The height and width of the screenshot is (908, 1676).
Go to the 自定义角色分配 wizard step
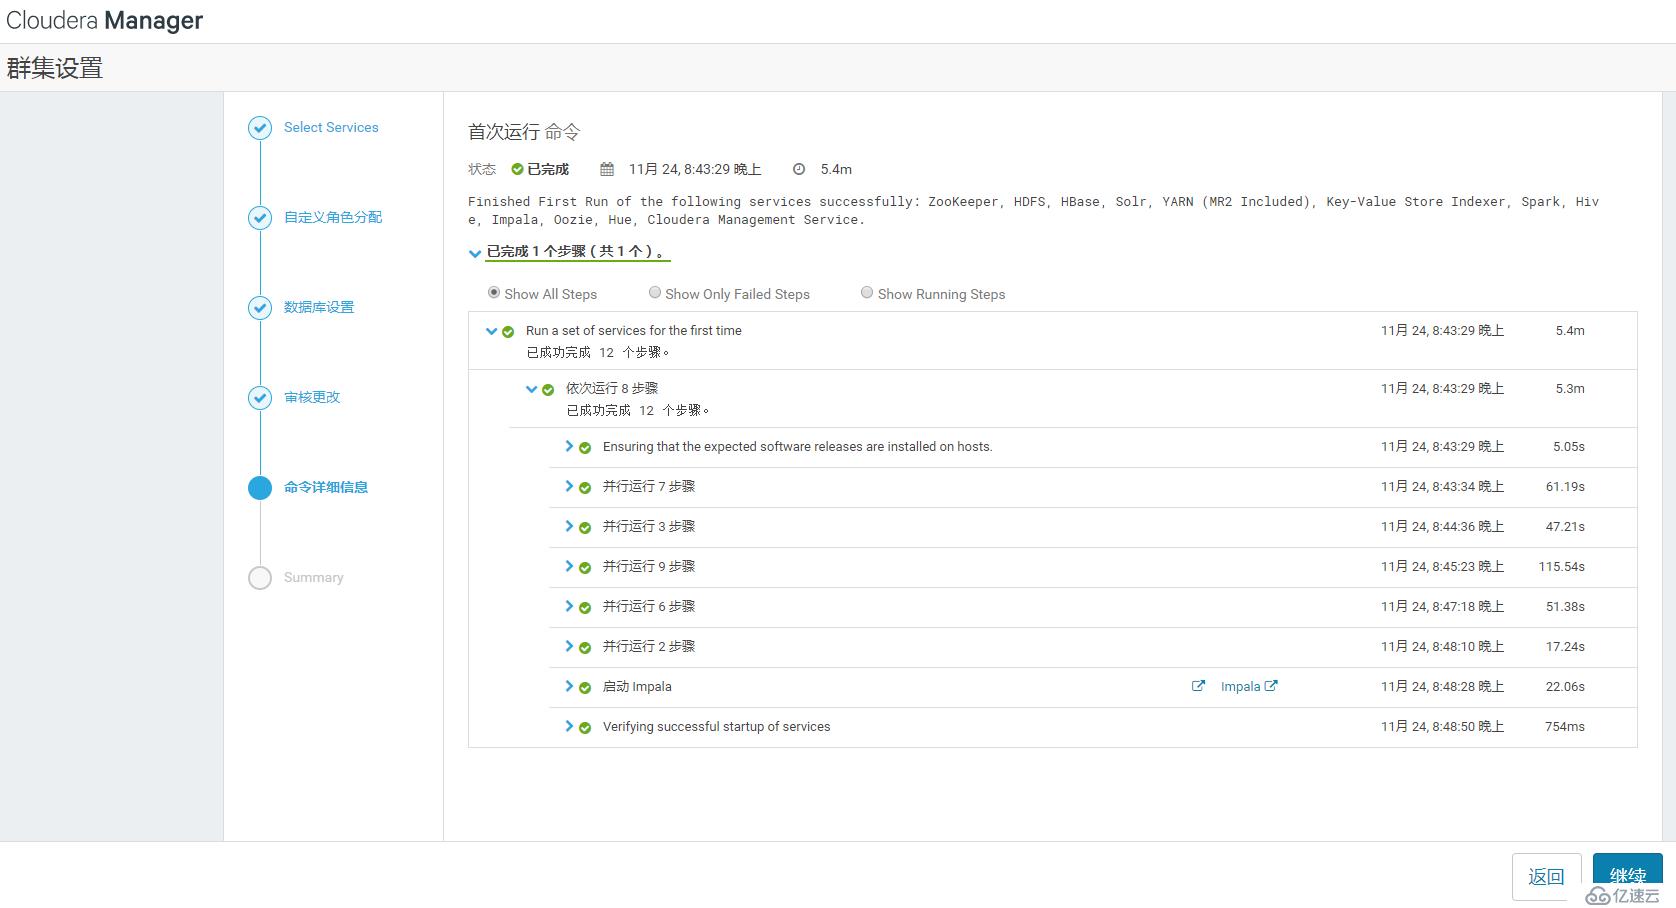pos(333,217)
